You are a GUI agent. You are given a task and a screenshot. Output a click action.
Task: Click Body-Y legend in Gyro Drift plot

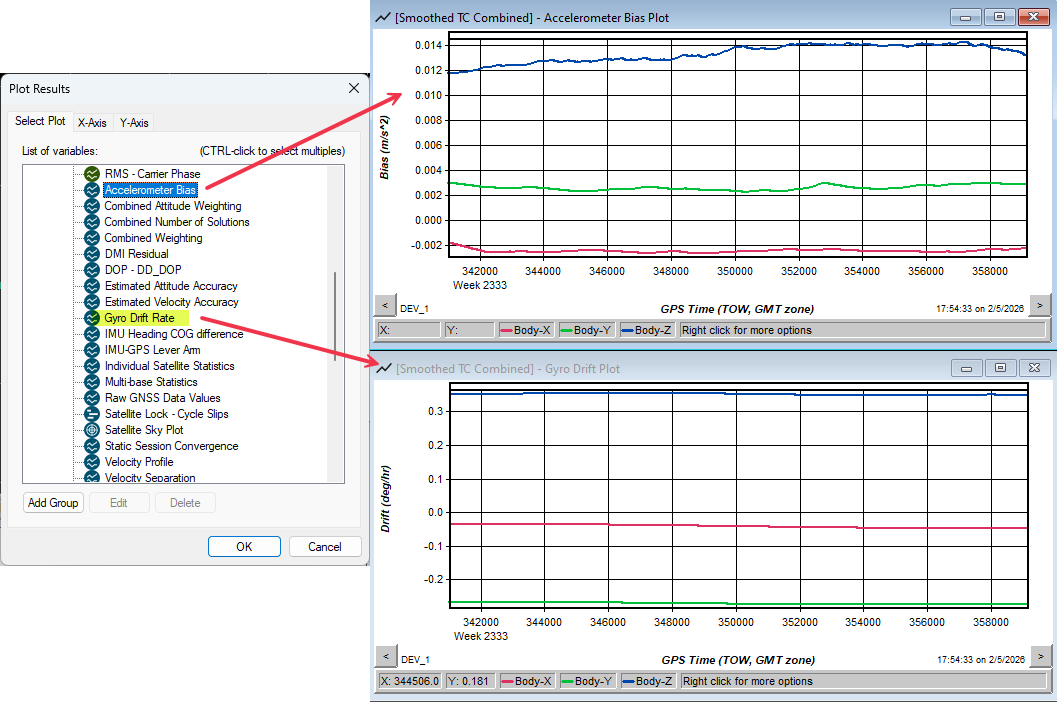click(x=586, y=681)
